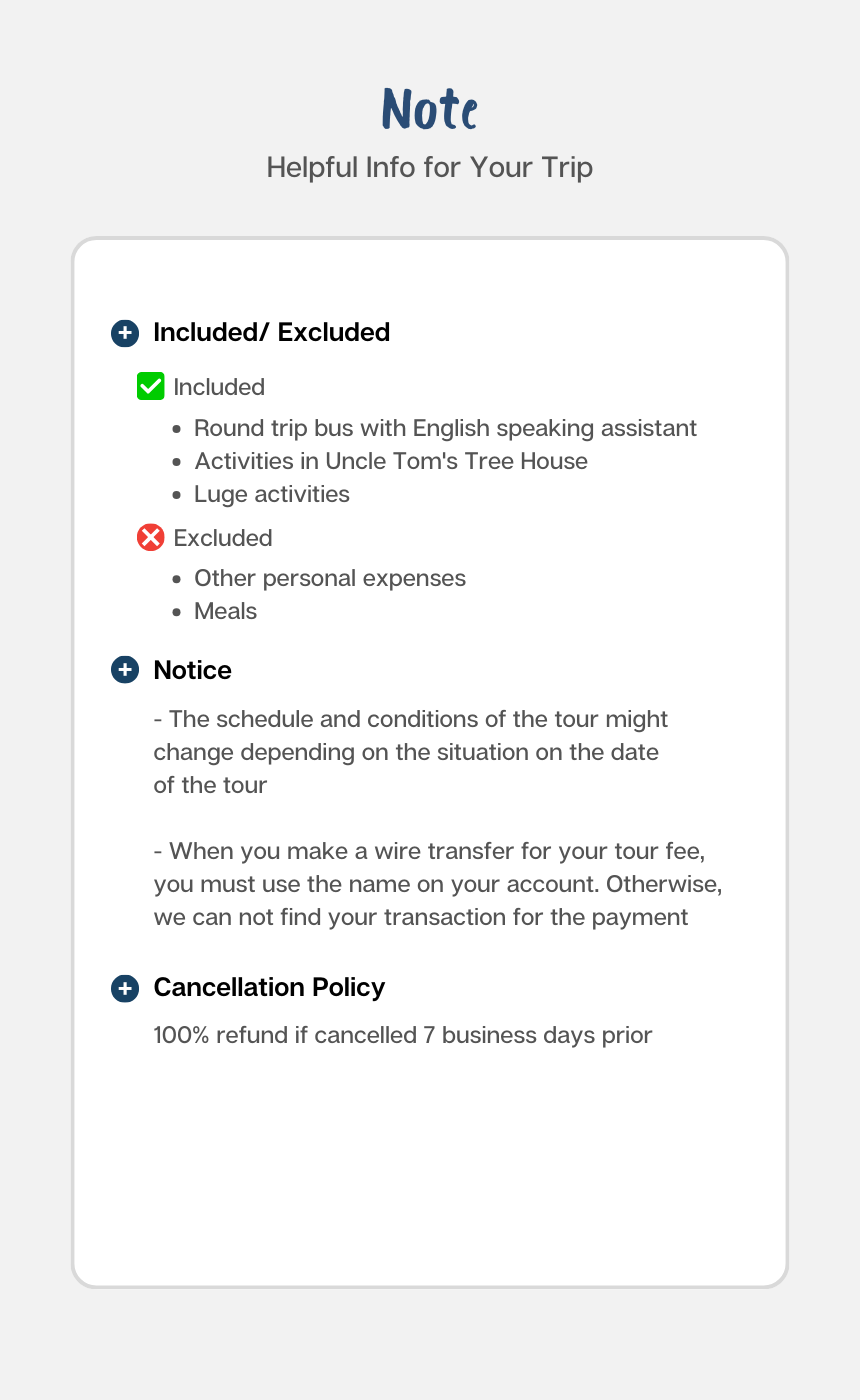The height and width of the screenshot is (1400, 860).
Task: Click Activities in Uncle Tom's Tree House
Action: coord(391,461)
